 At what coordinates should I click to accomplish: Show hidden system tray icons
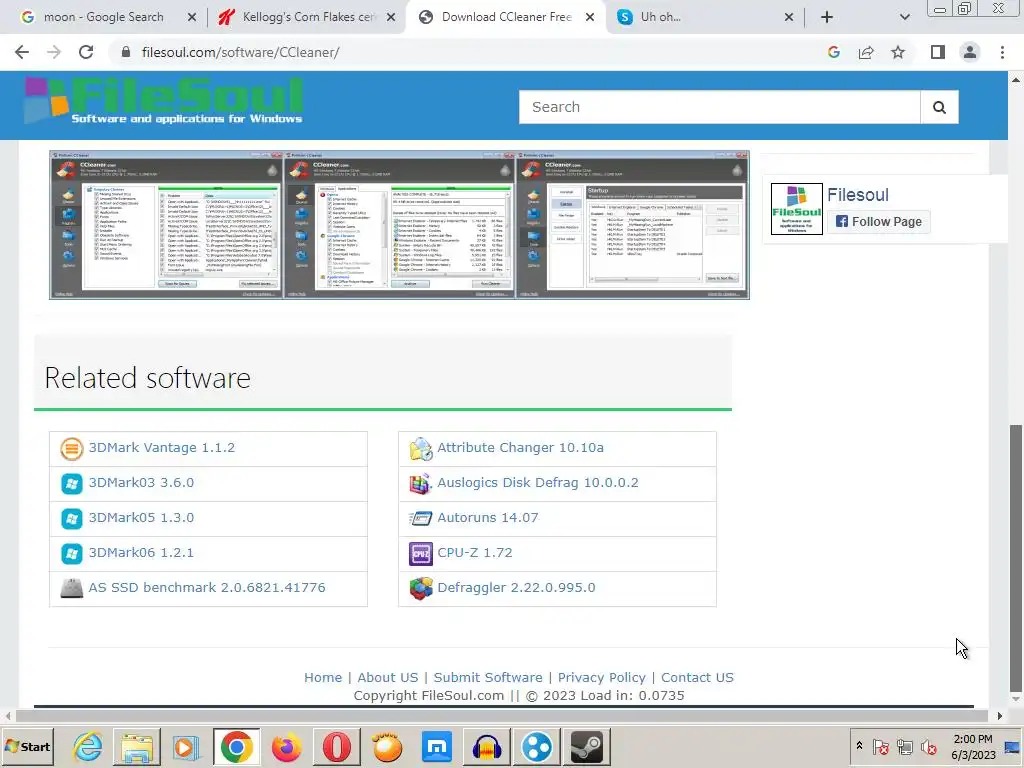coord(859,746)
